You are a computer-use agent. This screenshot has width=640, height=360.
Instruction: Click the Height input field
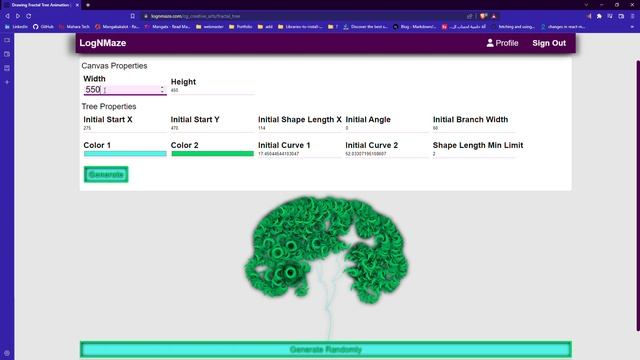point(212,90)
